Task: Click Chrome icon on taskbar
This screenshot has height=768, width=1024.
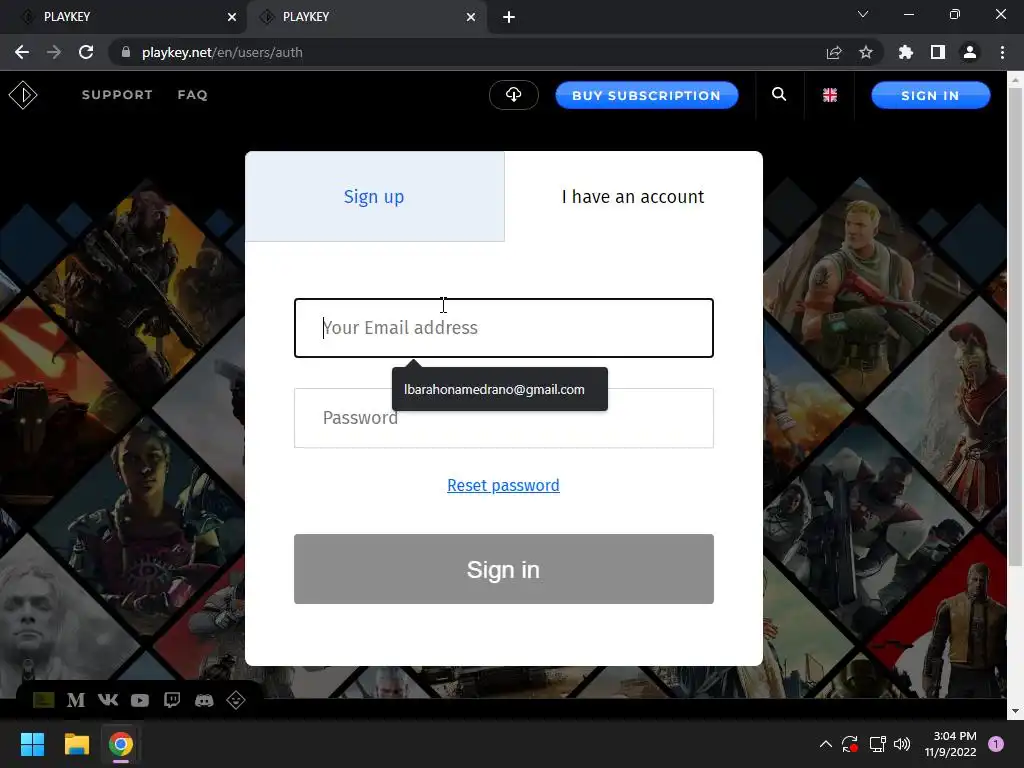Action: 121,744
